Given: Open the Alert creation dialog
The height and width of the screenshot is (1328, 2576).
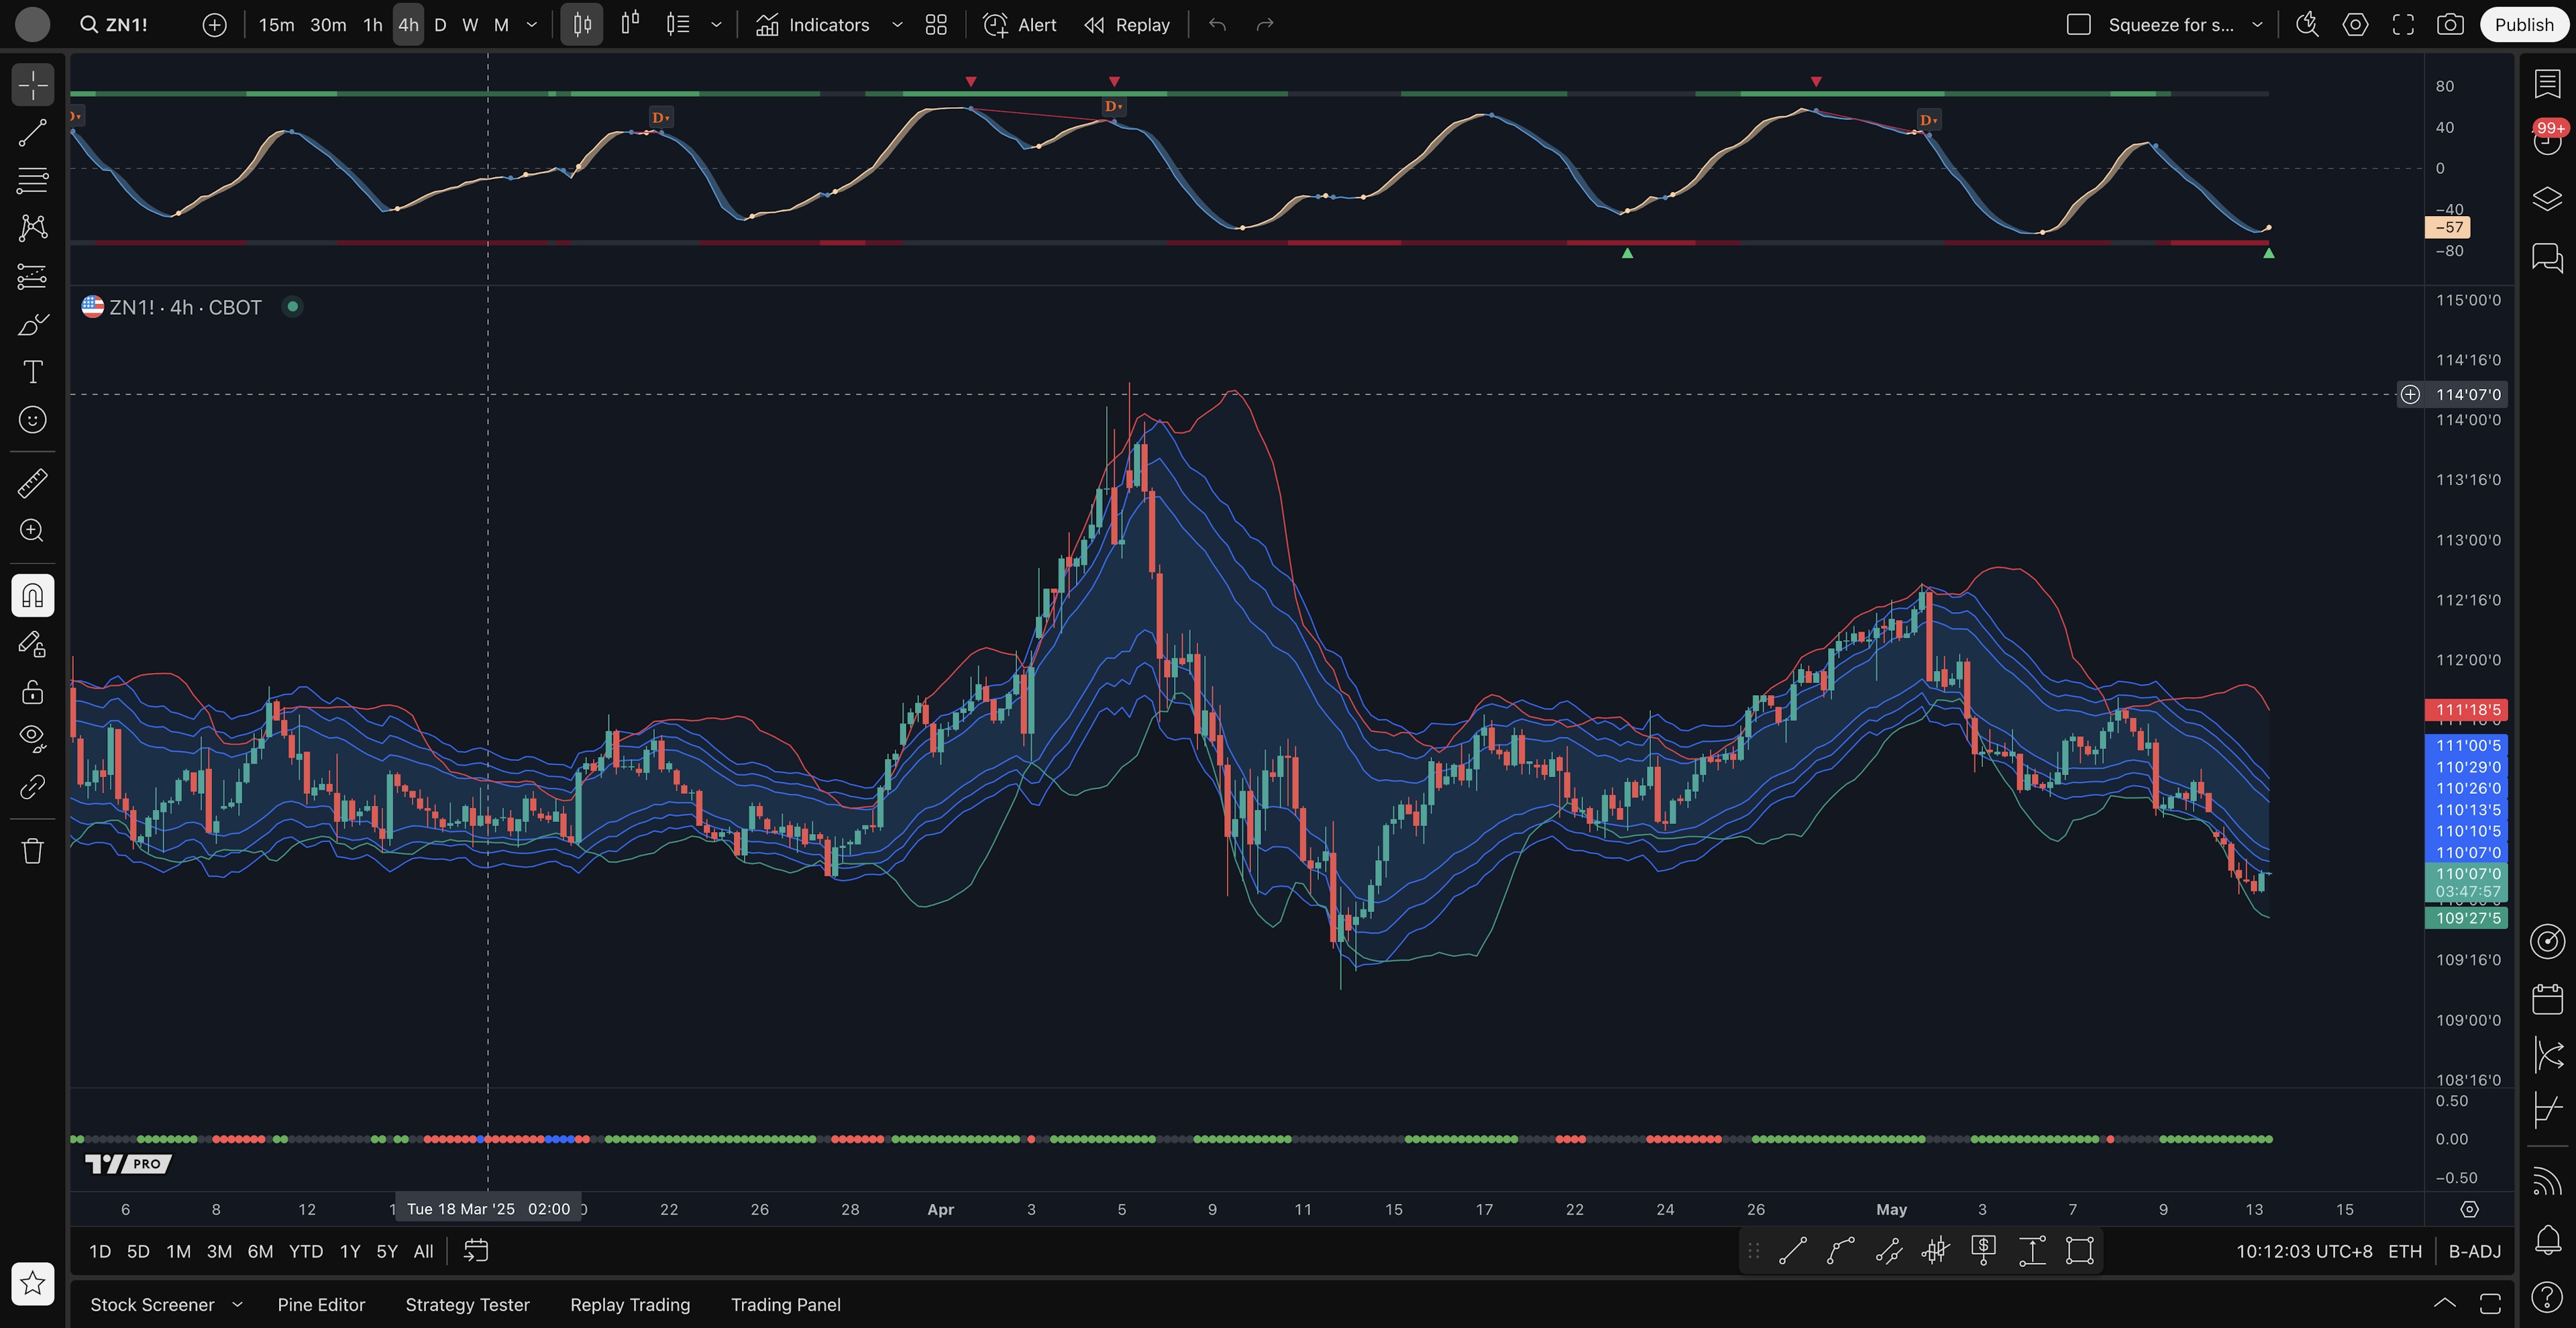Looking at the screenshot, I should pos(1019,25).
